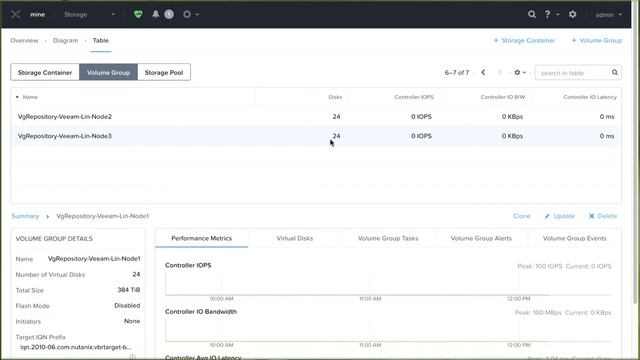This screenshot has height=360, width=640.
Task: Sort by Controller IOPS column header
Action: 414,97
